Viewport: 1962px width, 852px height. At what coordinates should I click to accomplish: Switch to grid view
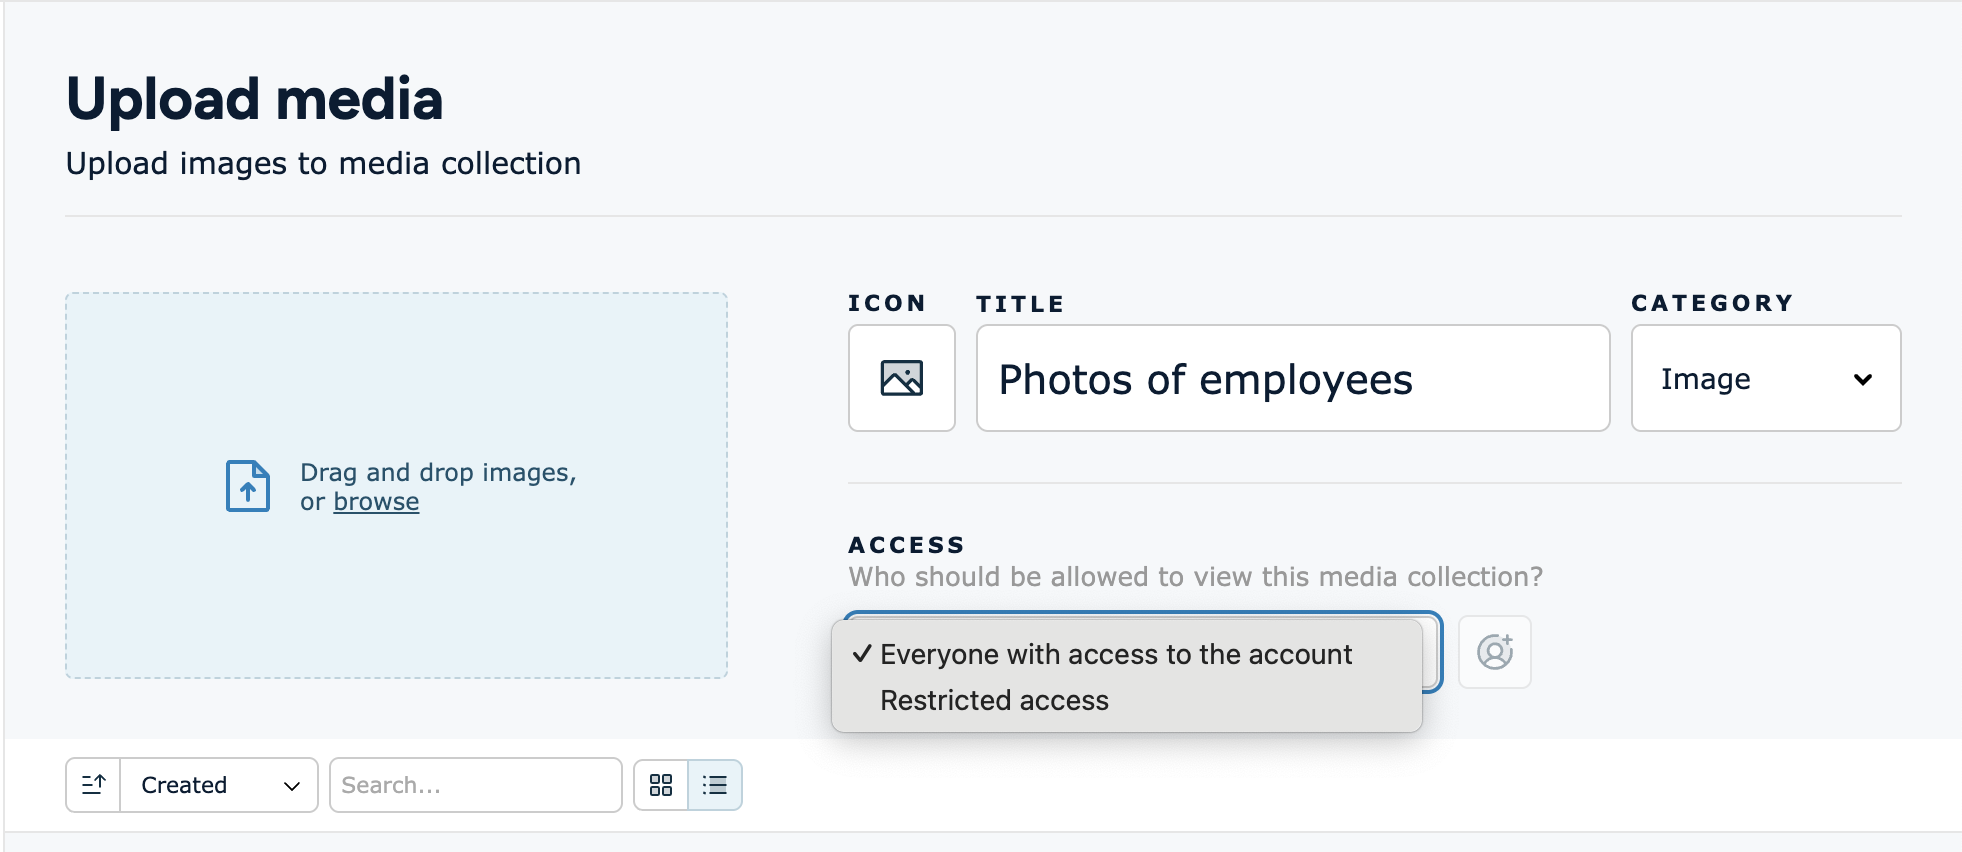[661, 785]
